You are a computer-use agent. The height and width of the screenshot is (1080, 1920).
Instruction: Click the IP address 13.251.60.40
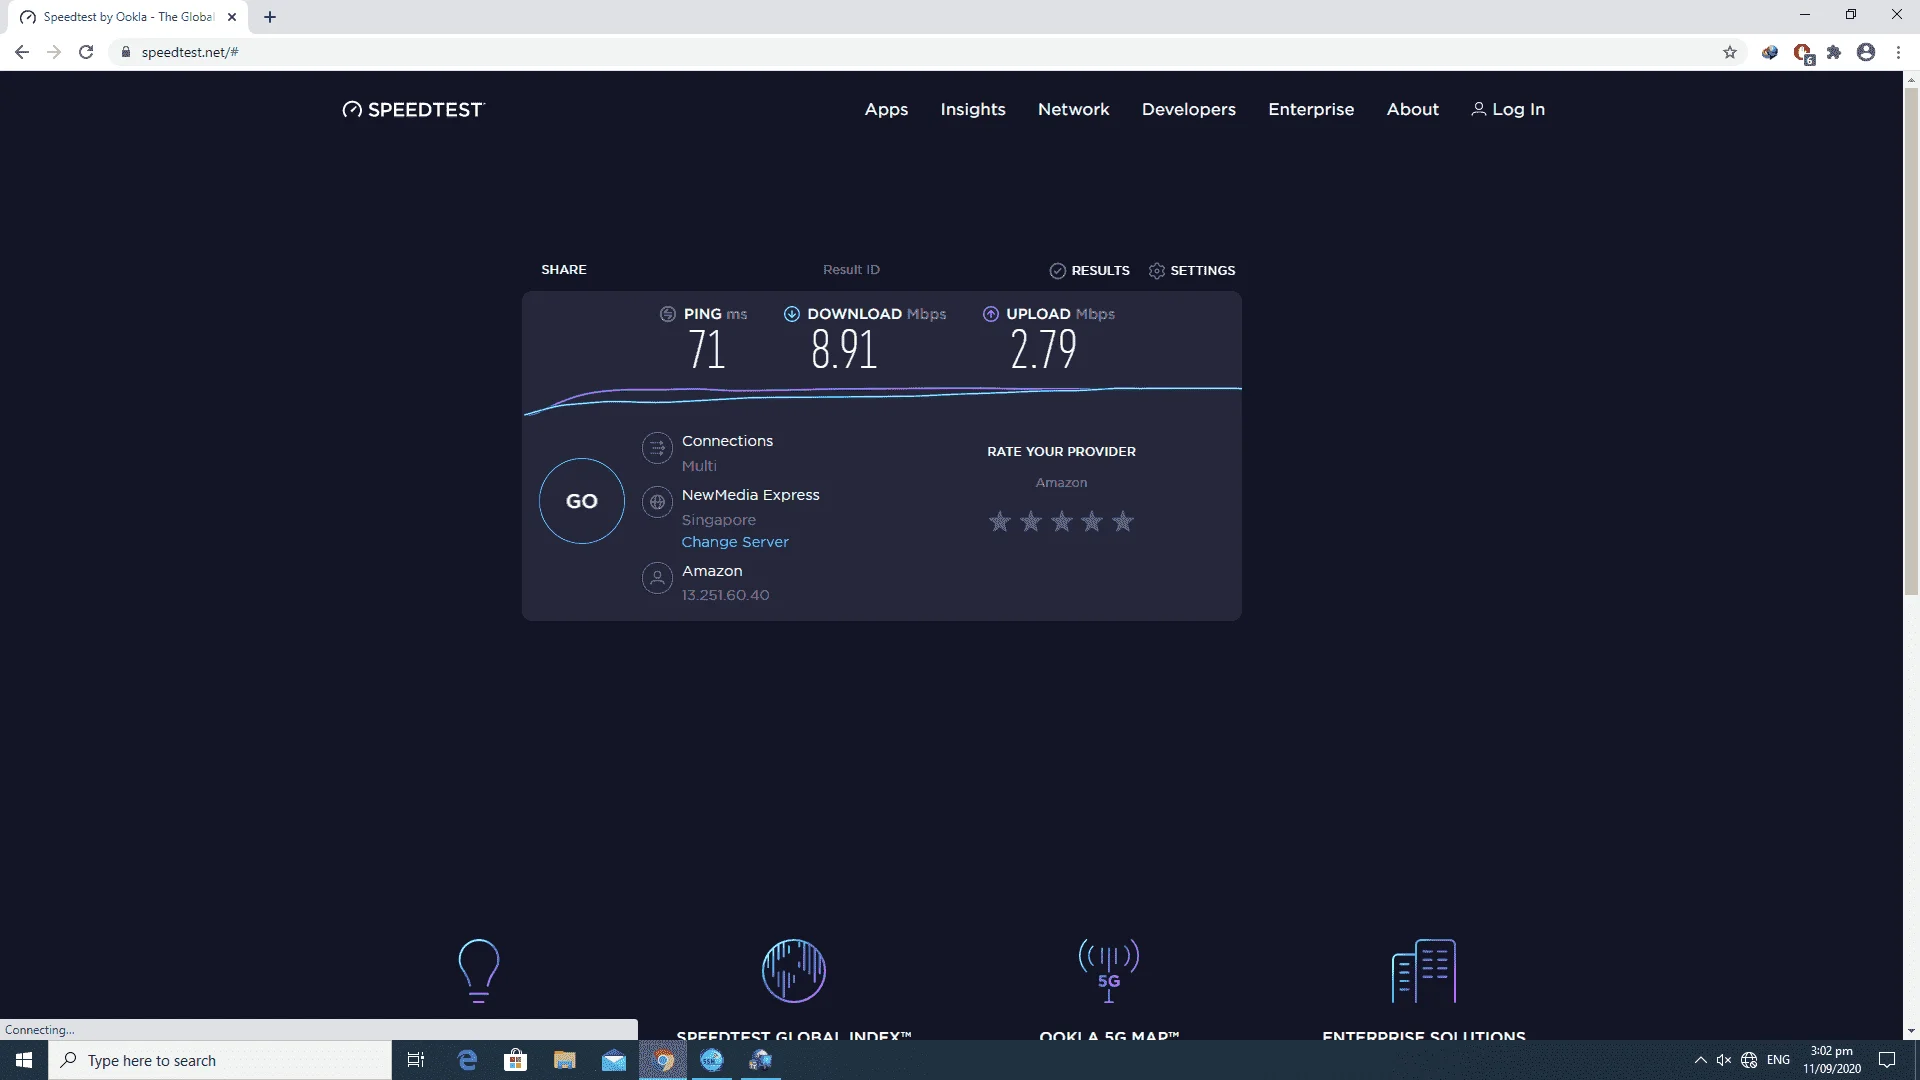(725, 595)
